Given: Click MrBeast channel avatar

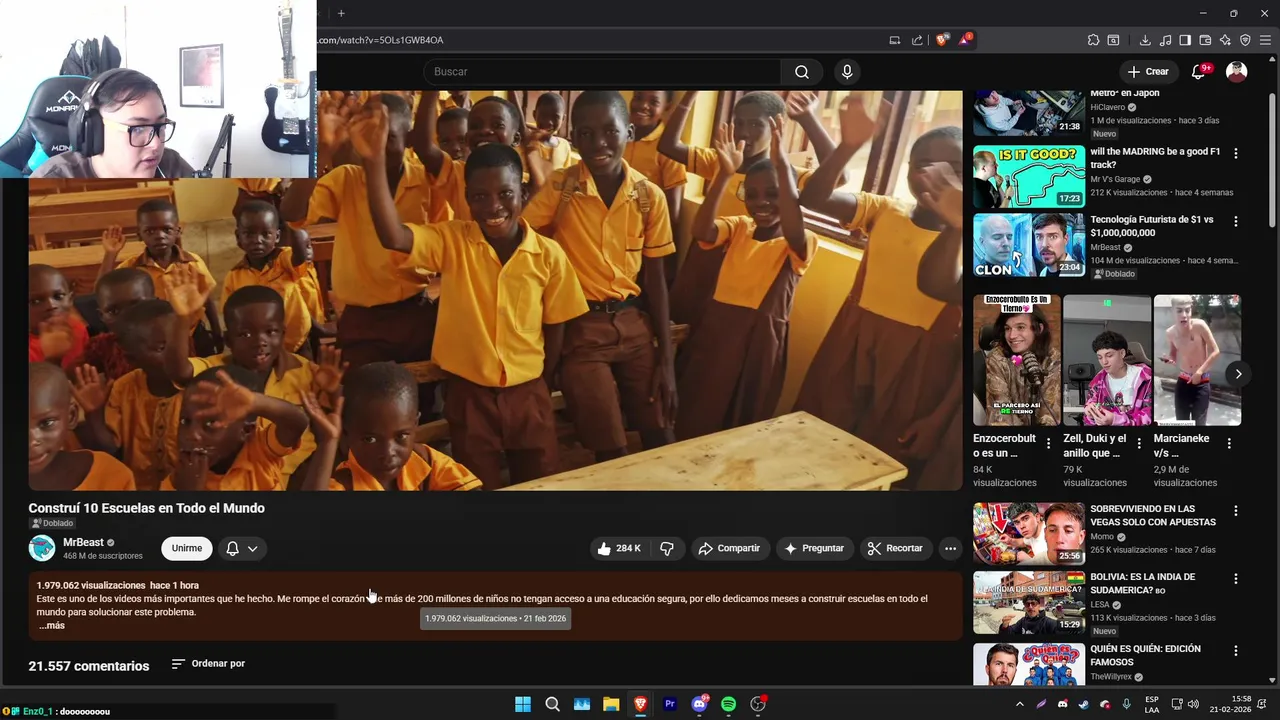Looking at the screenshot, I should click(42, 548).
